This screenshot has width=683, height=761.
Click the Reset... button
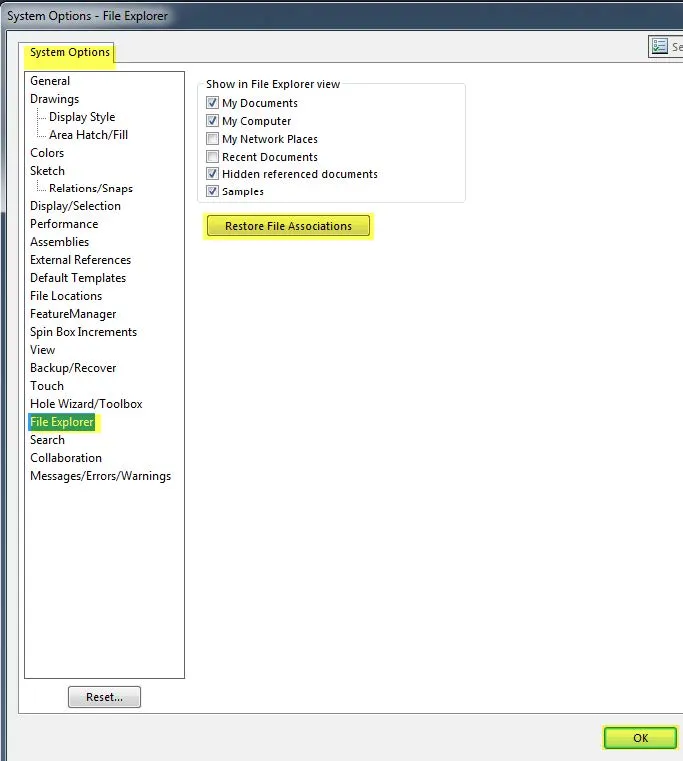coord(104,697)
